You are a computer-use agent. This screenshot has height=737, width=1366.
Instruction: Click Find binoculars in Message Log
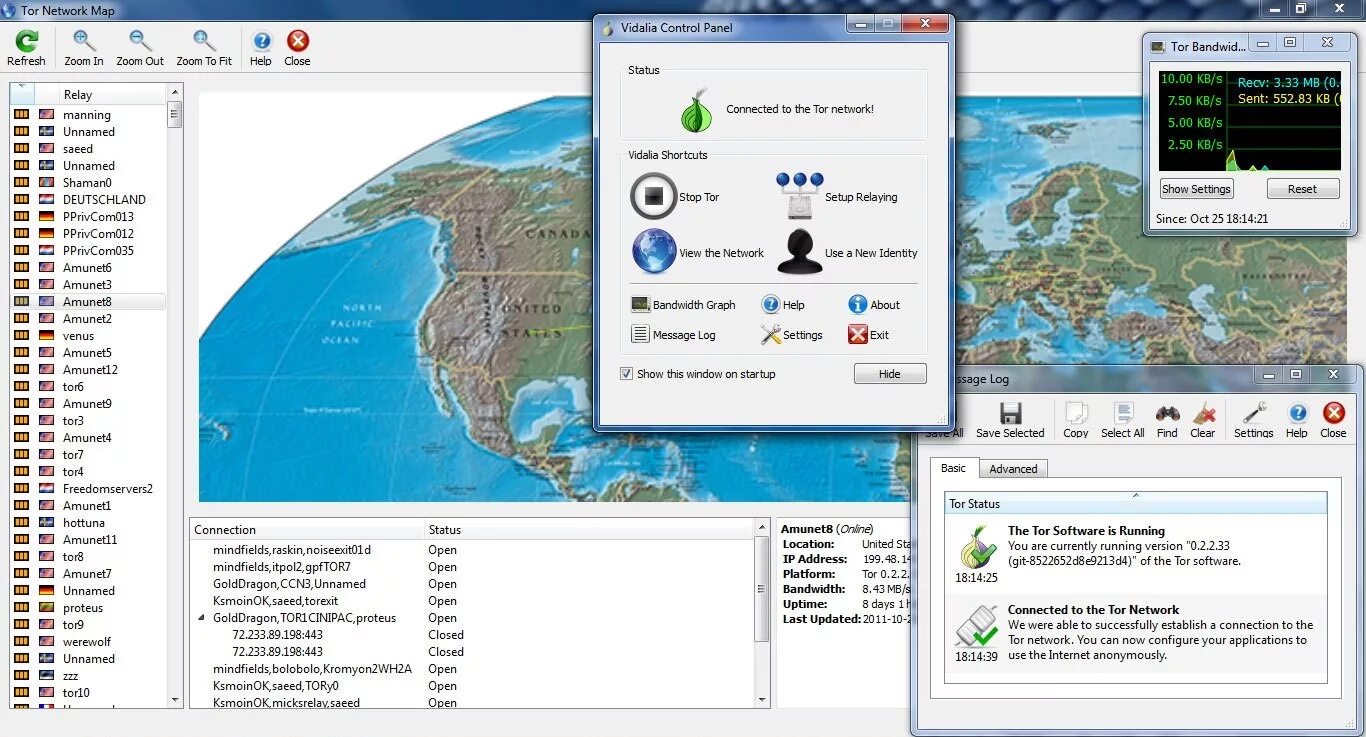coord(1167,420)
